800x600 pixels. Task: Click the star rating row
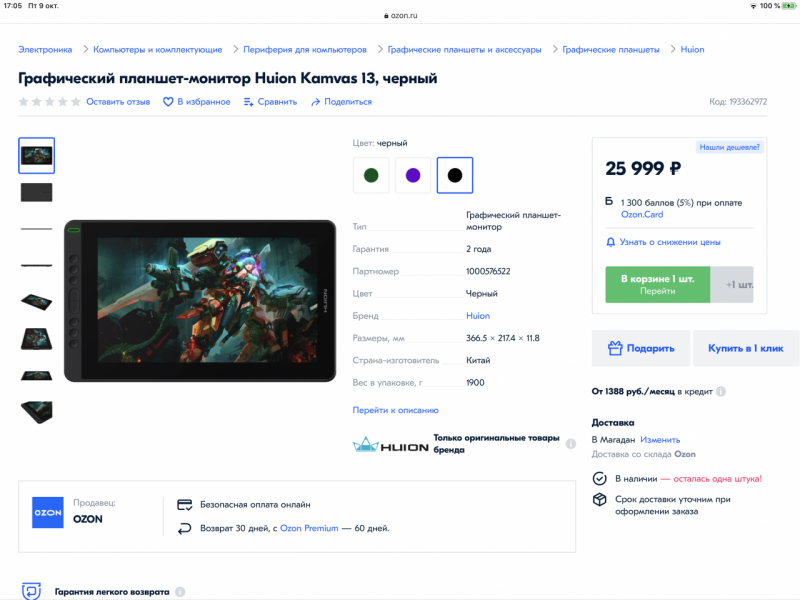[x=49, y=102]
